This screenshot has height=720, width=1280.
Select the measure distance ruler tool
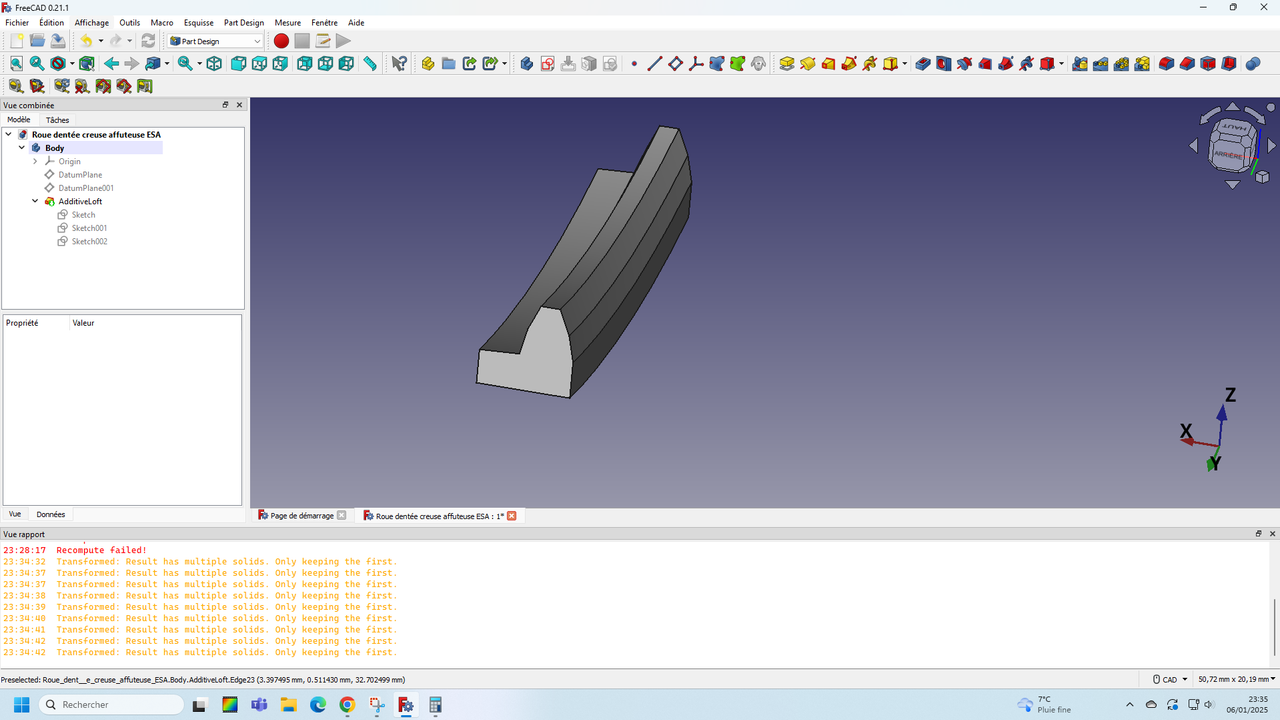(369, 64)
